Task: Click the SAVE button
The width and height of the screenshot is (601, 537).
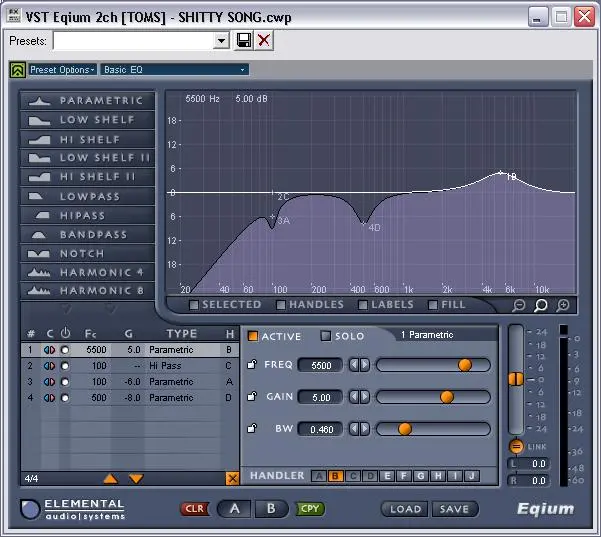Action: 455,509
